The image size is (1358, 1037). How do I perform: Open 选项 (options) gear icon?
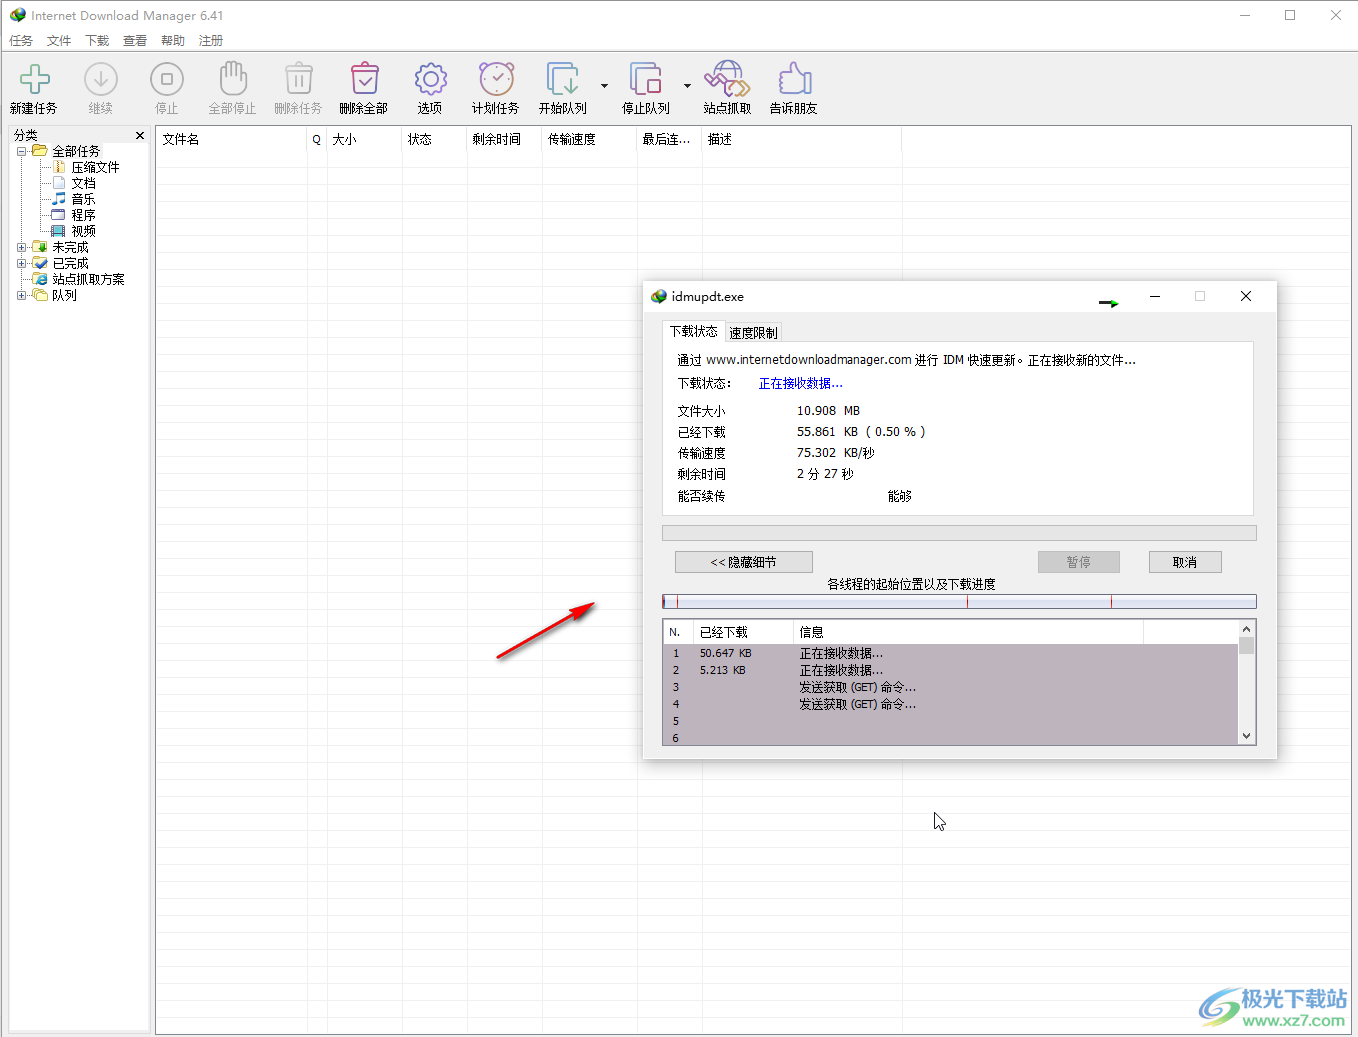[x=430, y=79]
